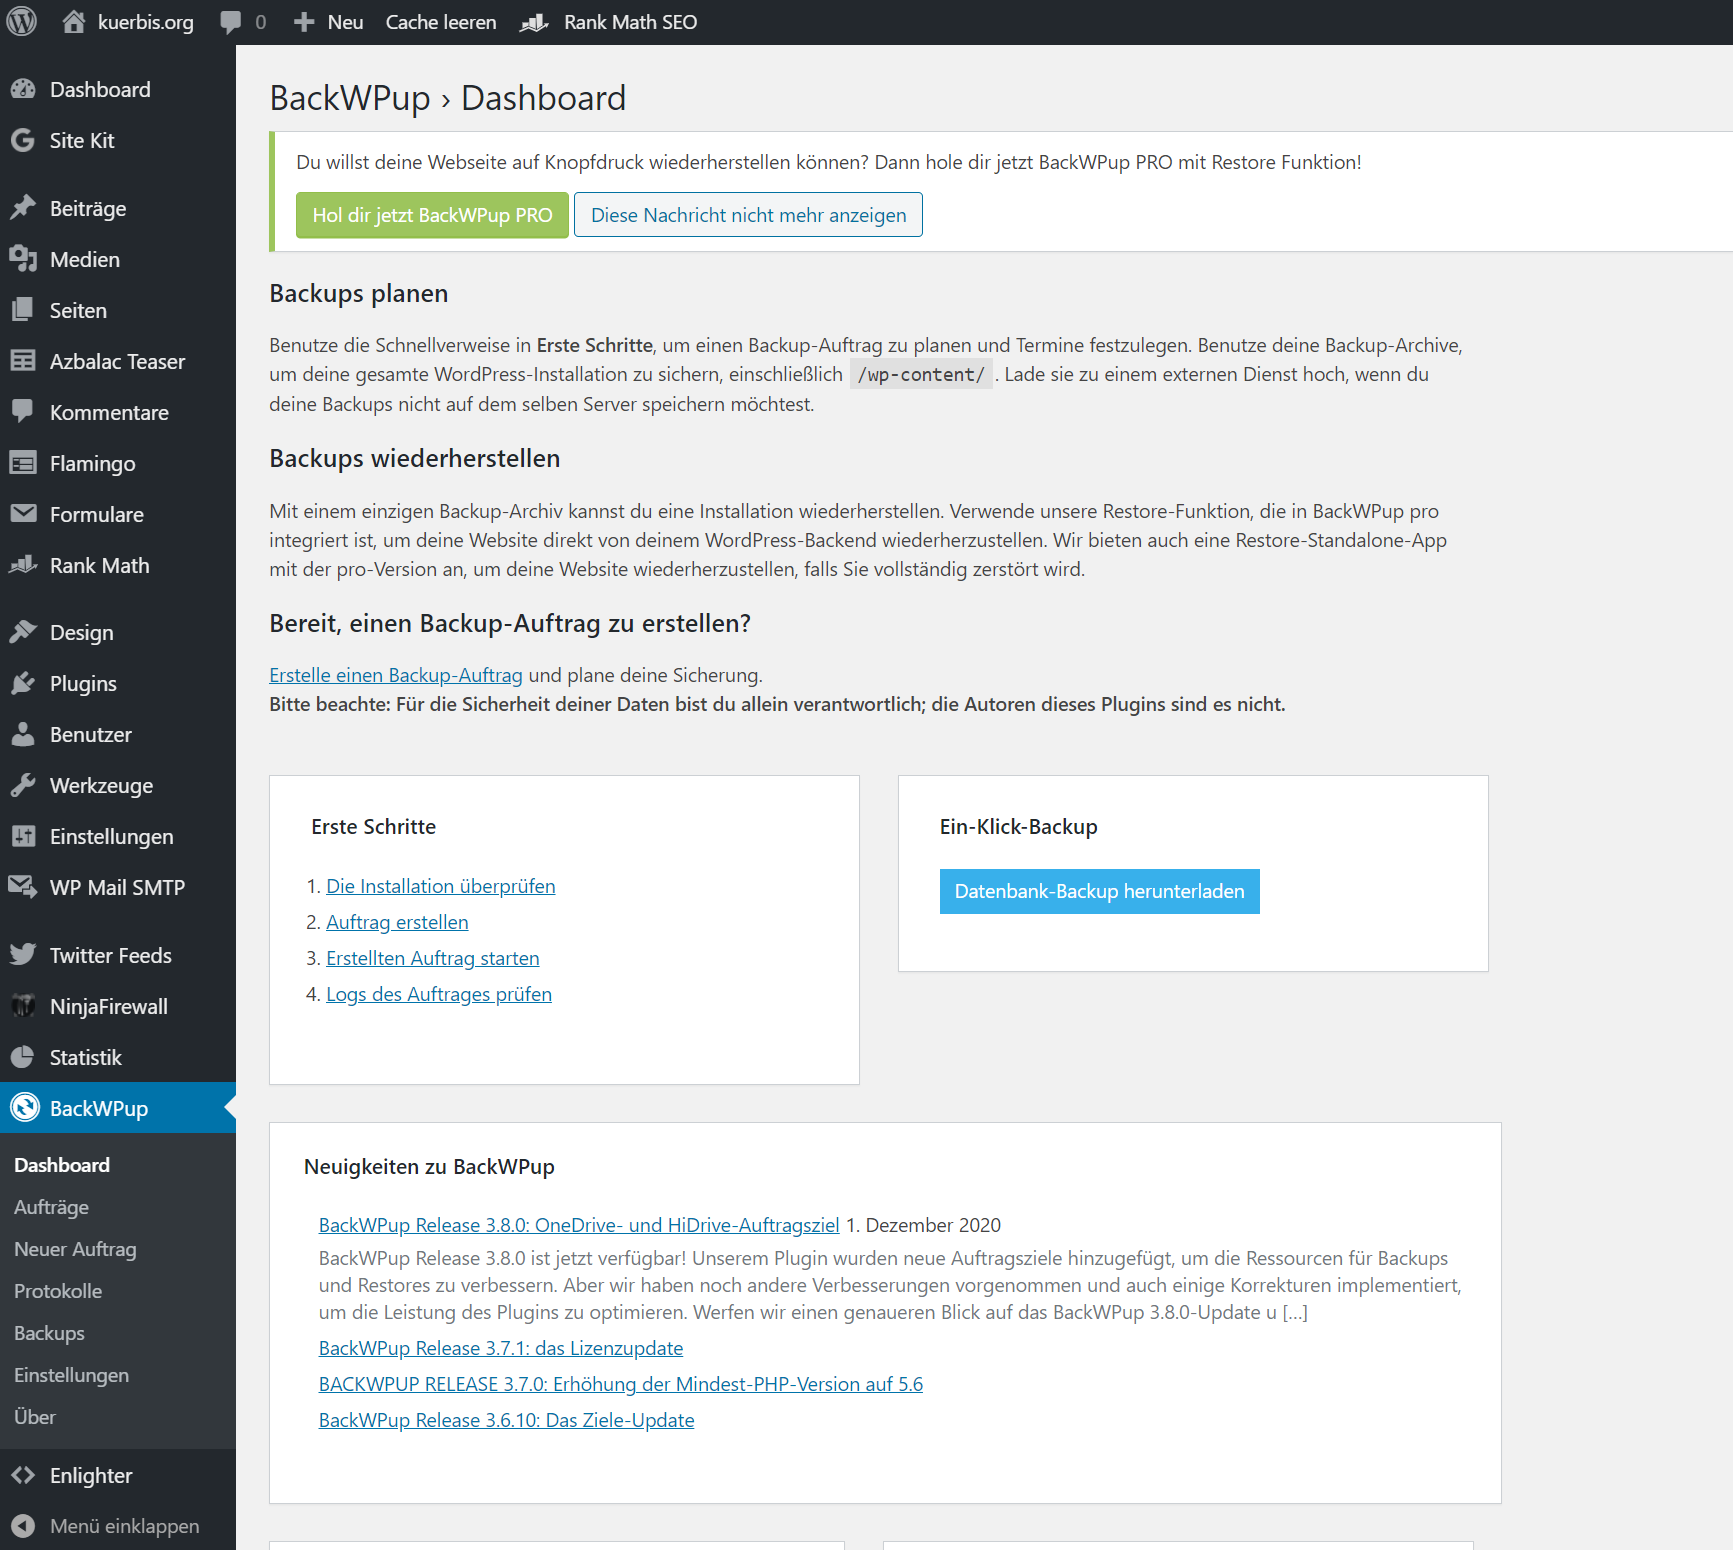Click the Enlighter code brackets icon
The image size is (1733, 1550).
pyautogui.click(x=23, y=1475)
